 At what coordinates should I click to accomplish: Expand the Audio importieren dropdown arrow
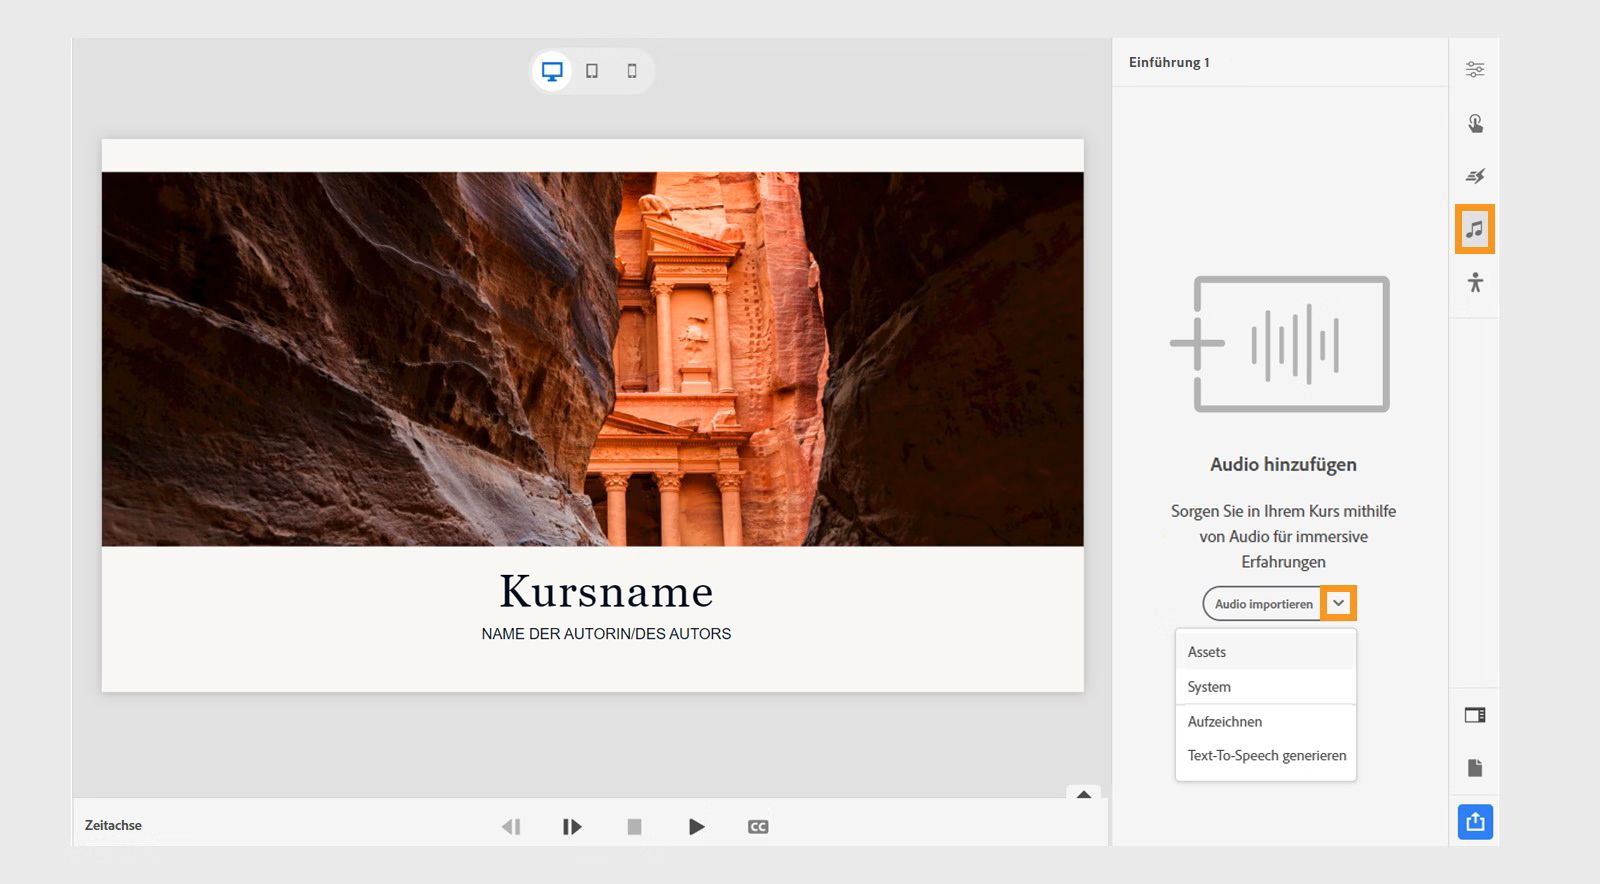click(1338, 603)
